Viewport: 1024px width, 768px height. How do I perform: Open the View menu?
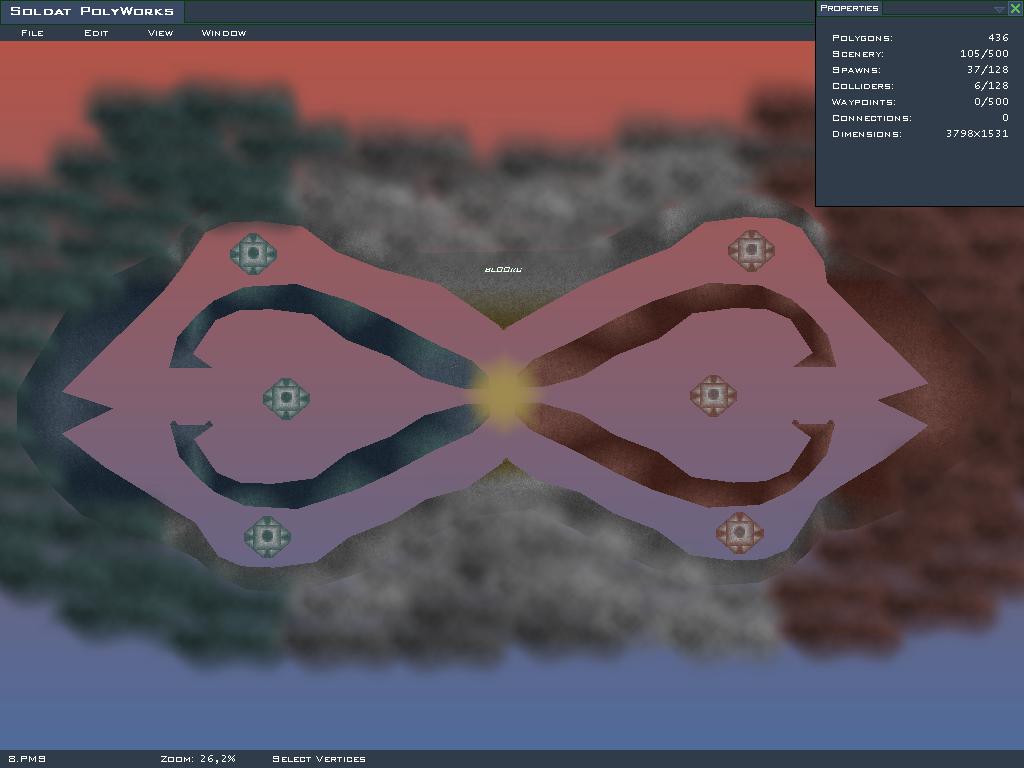(160, 33)
